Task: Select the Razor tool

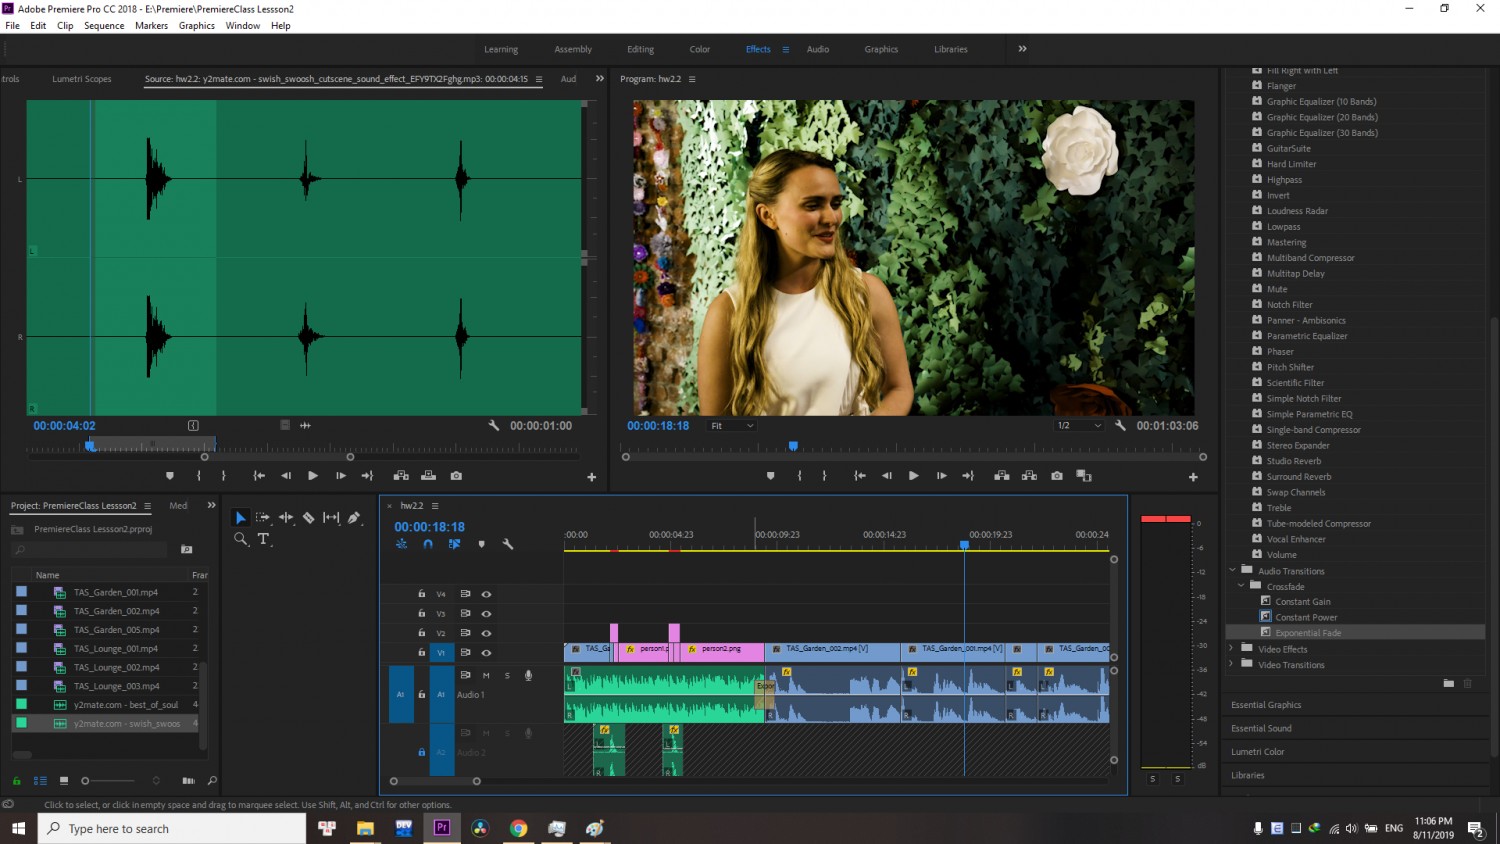Action: (x=309, y=517)
